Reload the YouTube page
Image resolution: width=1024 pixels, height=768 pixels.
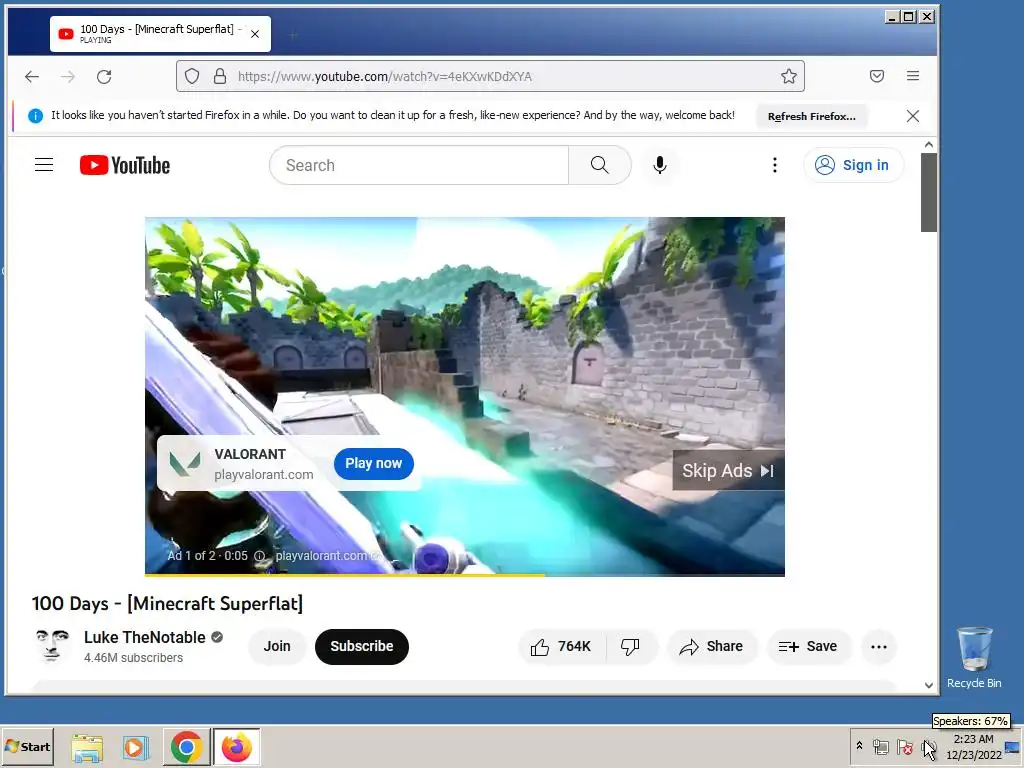point(104,76)
